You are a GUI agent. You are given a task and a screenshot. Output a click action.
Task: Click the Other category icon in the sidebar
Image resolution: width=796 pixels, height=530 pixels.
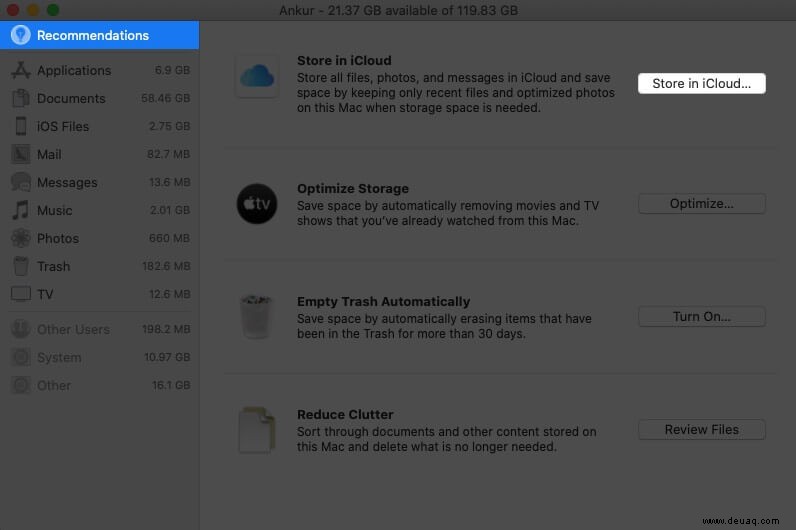tap(21, 385)
